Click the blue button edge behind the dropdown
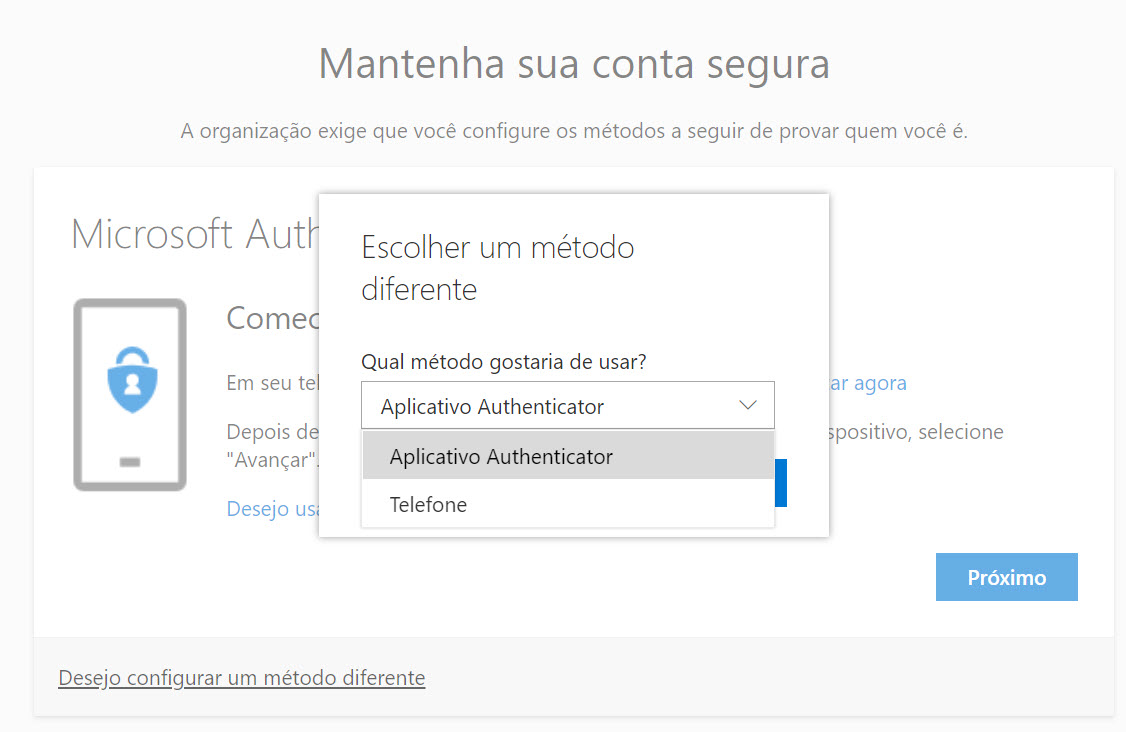The width and height of the screenshot is (1126, 732). click(781, 483)
